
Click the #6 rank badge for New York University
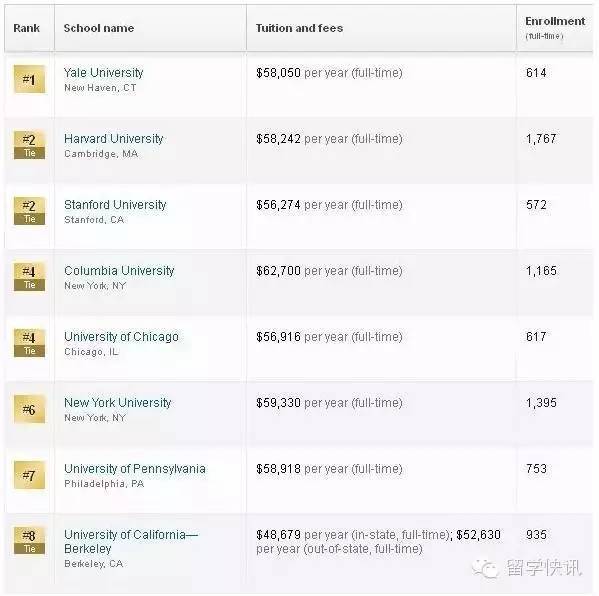coord(29,409)
